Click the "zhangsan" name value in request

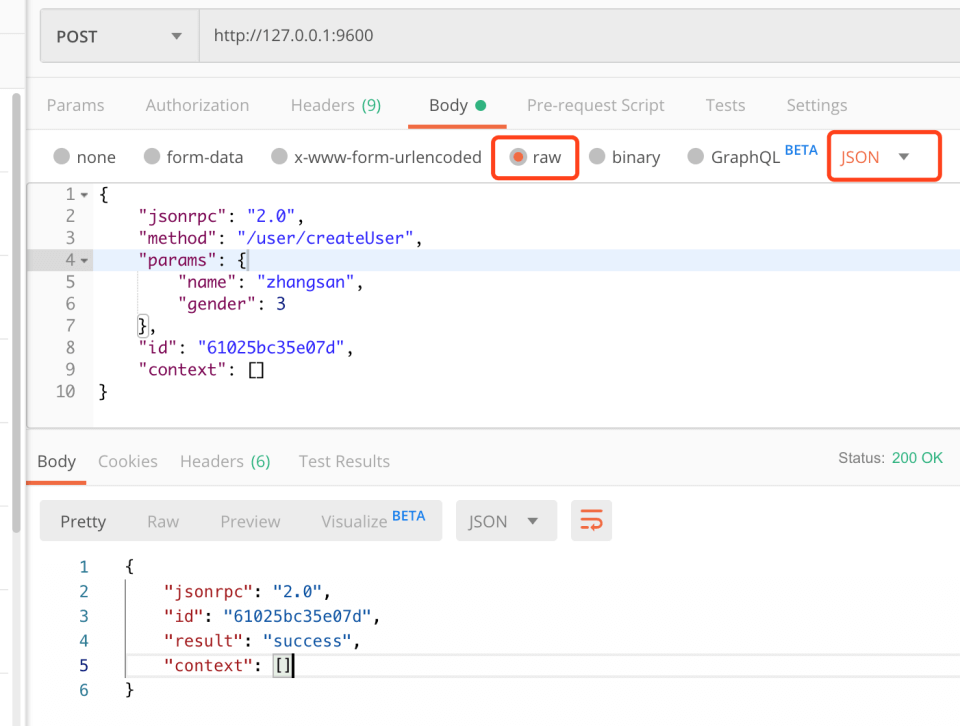(x=306, y=282)
